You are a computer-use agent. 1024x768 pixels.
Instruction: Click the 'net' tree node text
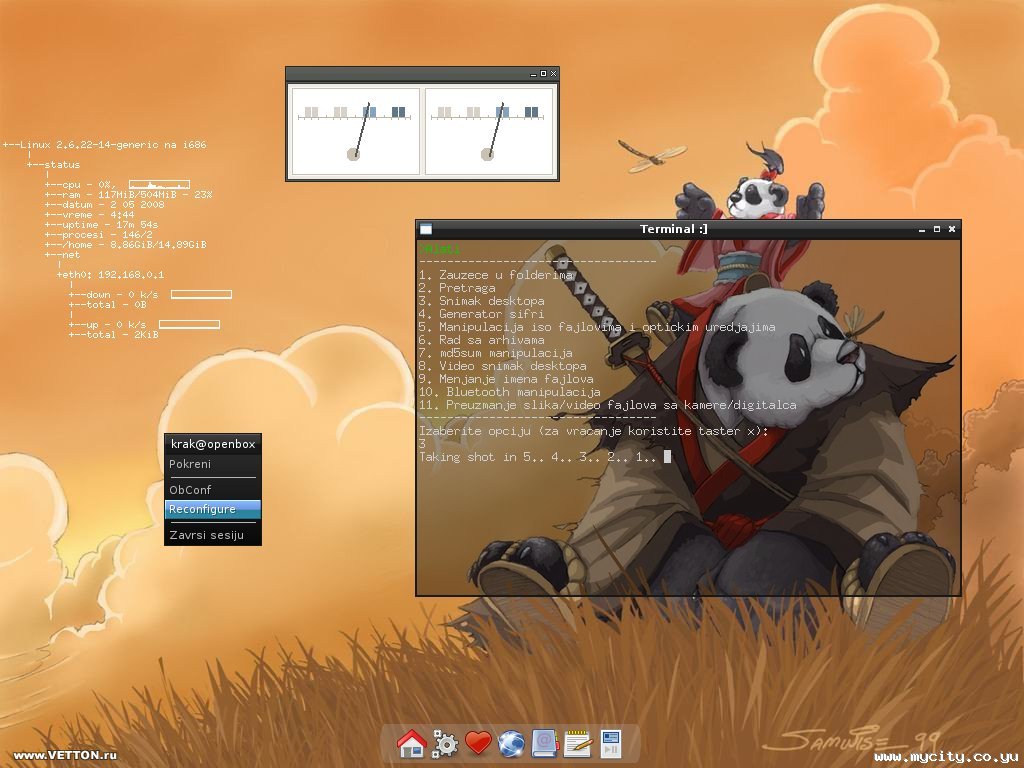pos(71,255)
